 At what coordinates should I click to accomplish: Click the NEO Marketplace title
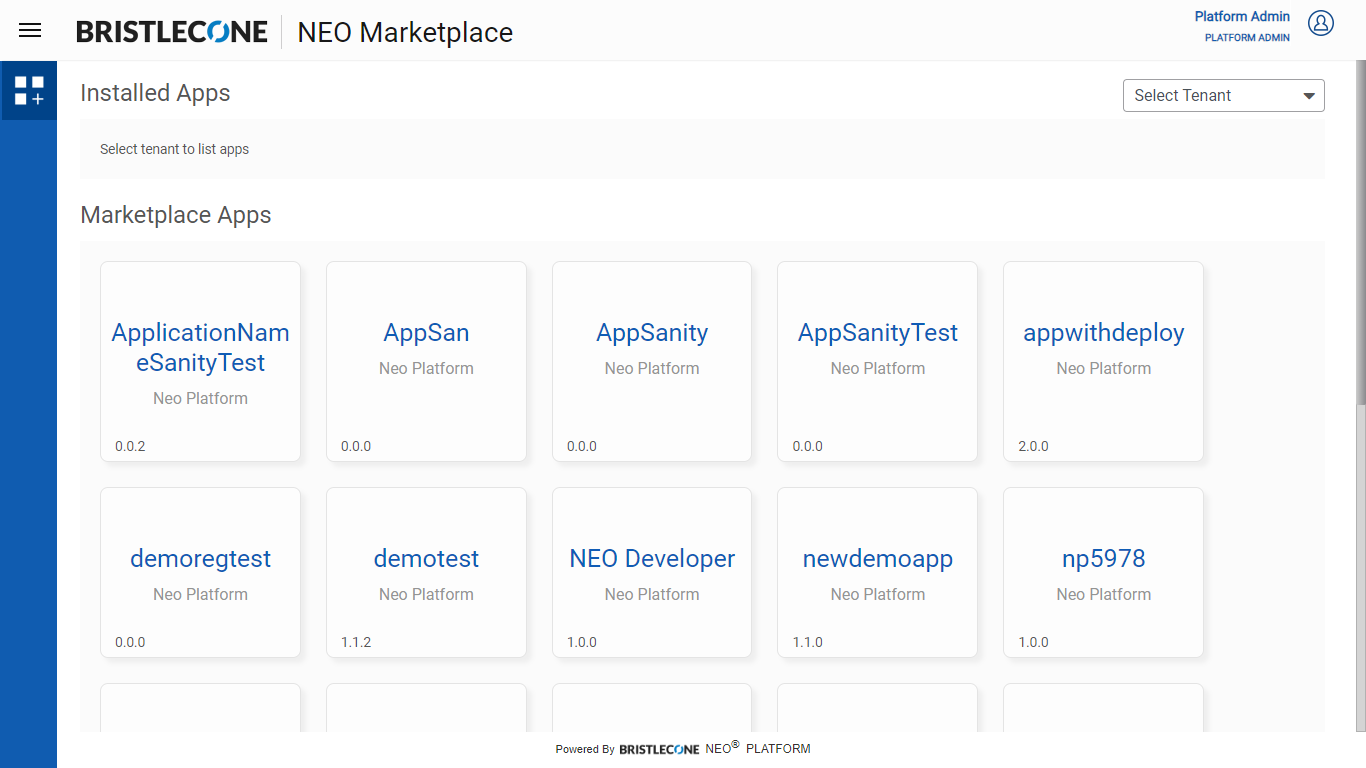(x=405, y=32)
